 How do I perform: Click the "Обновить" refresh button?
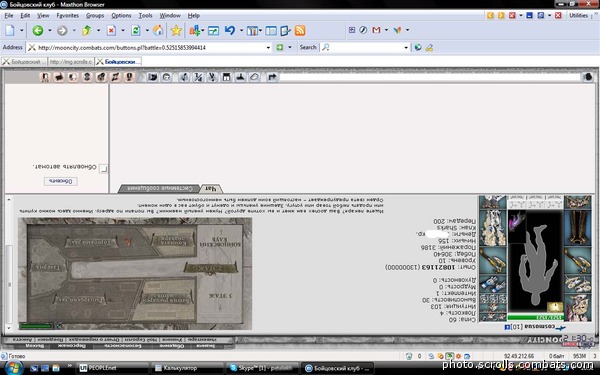[61, 181]
